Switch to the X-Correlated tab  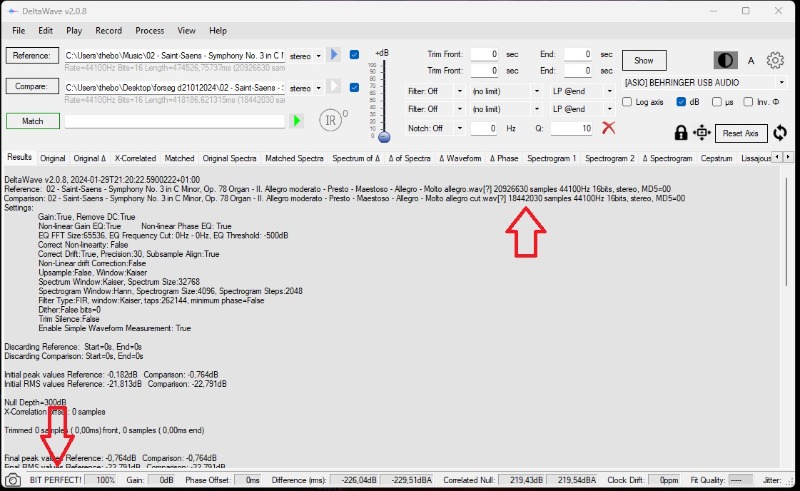pos(135,158)
